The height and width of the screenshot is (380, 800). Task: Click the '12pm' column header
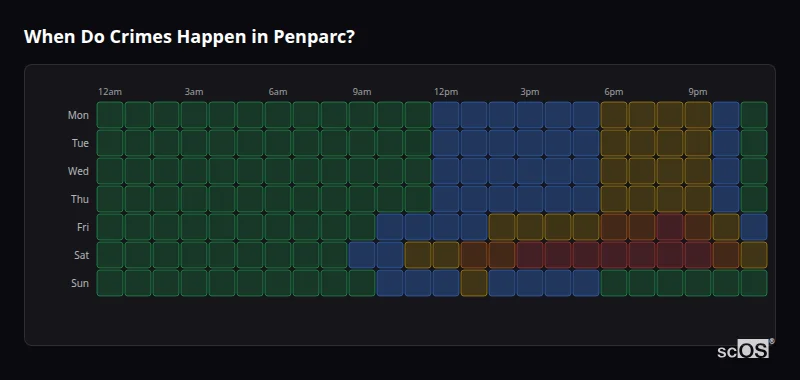pyautogui.click(x=446, y=92)
